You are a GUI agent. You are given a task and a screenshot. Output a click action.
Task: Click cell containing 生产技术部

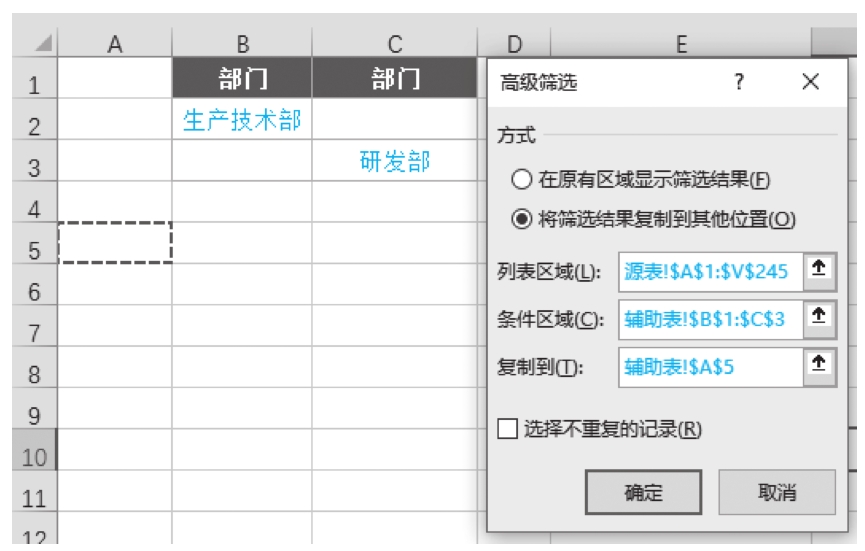coord(242,121)
